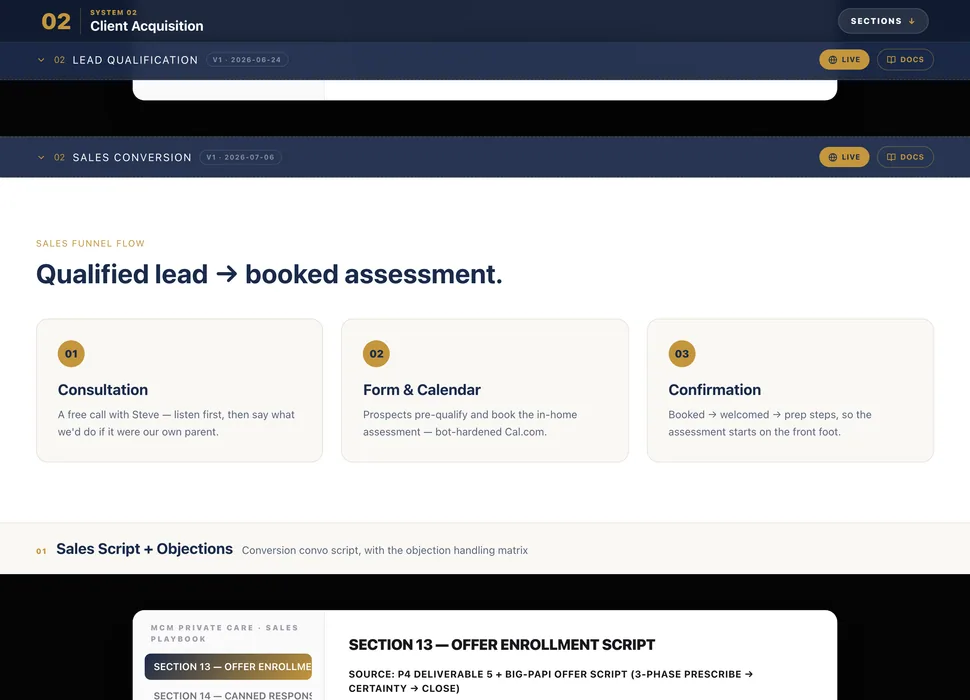Click the MCM PRIVATE CARE · SALES PLAYBOOK label

(x=225, y=633)
